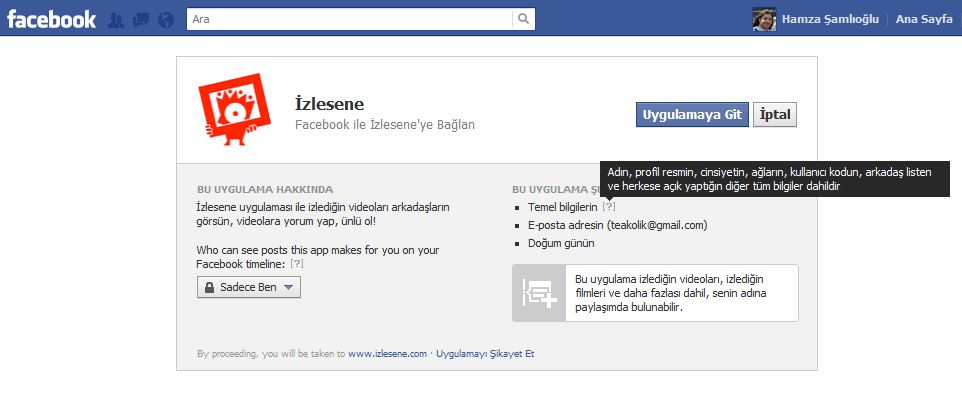Open the www.izlesene.com link
This screenshot has height=398, width=962.
pos(387,354)
